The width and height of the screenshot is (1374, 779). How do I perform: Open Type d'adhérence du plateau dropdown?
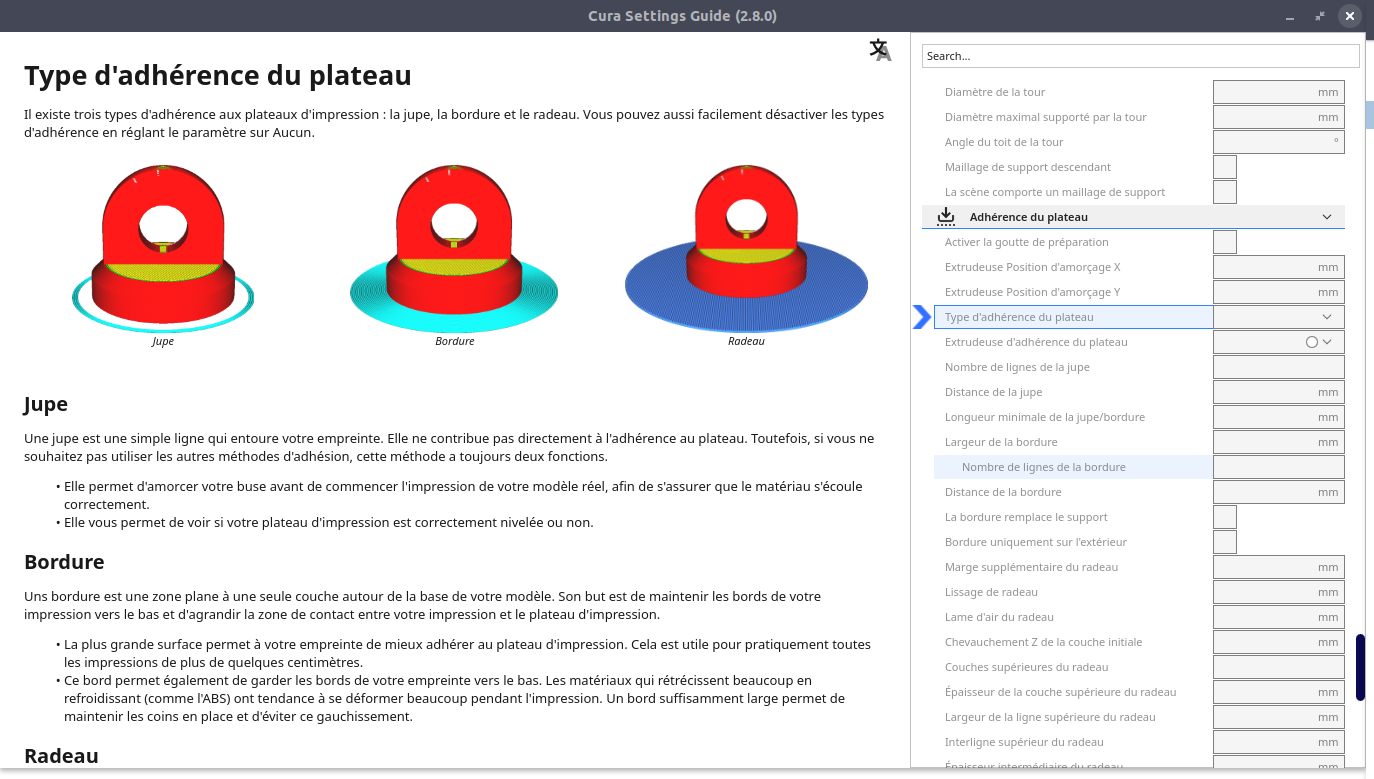point(1279,317)
